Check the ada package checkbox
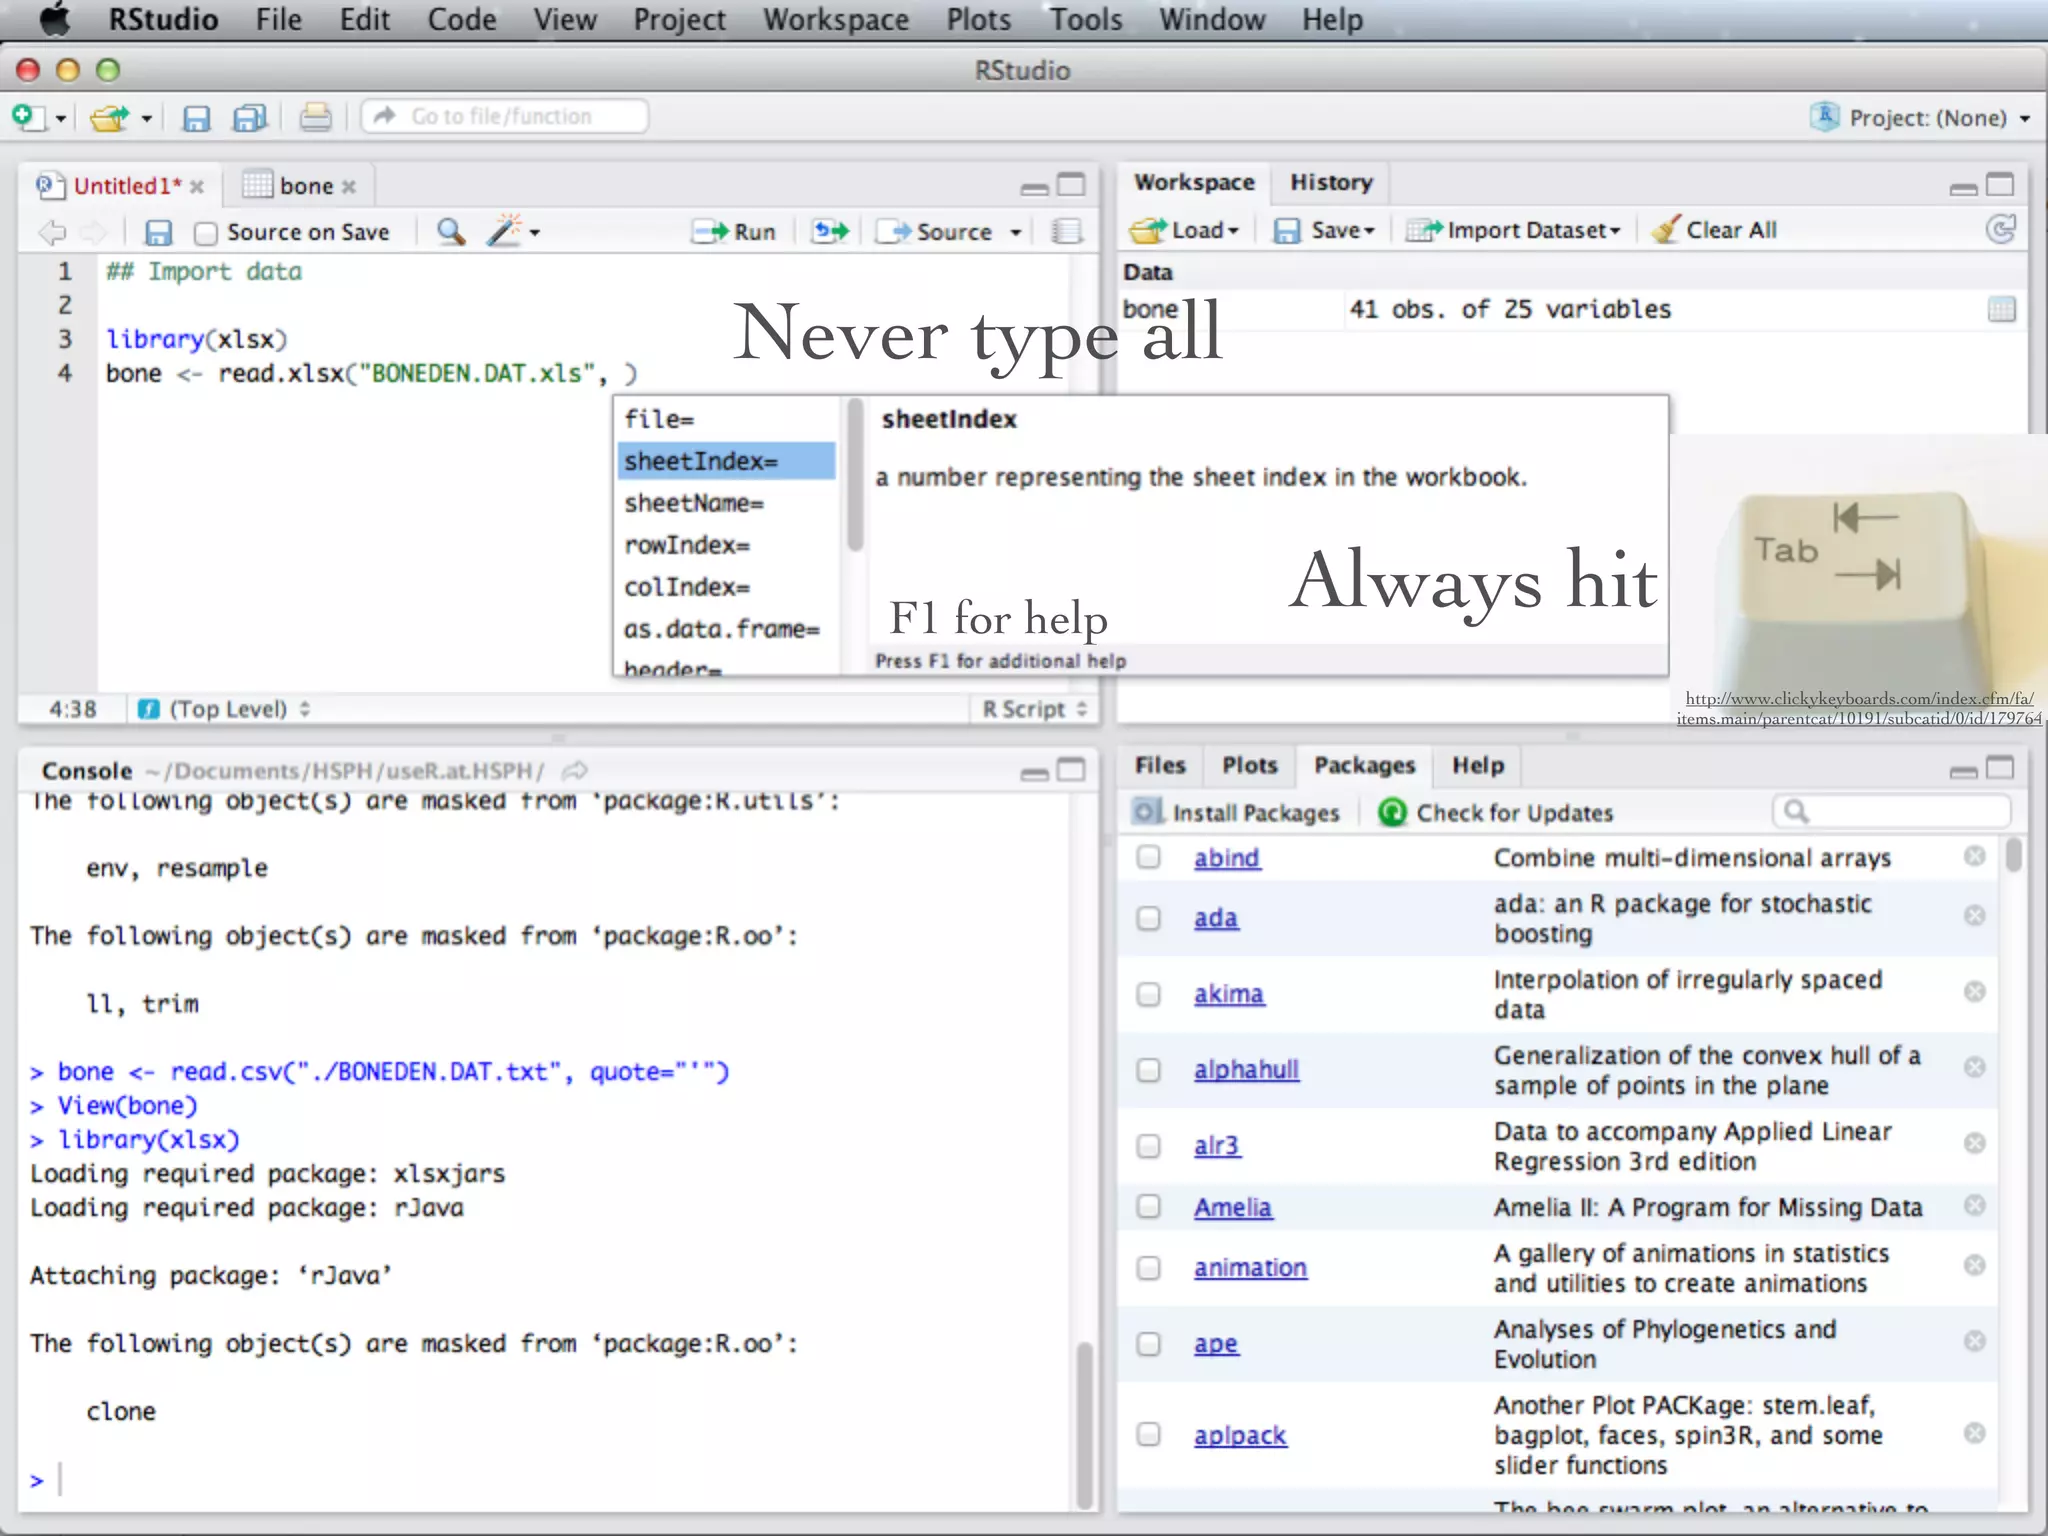Screen dimensions: 2048x1536 1148,918
